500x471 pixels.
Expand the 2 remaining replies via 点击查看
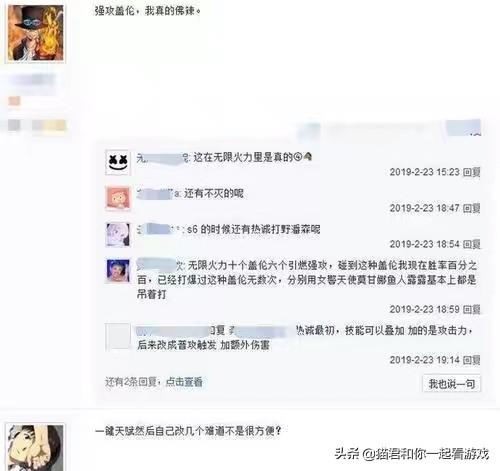point(184,382)
